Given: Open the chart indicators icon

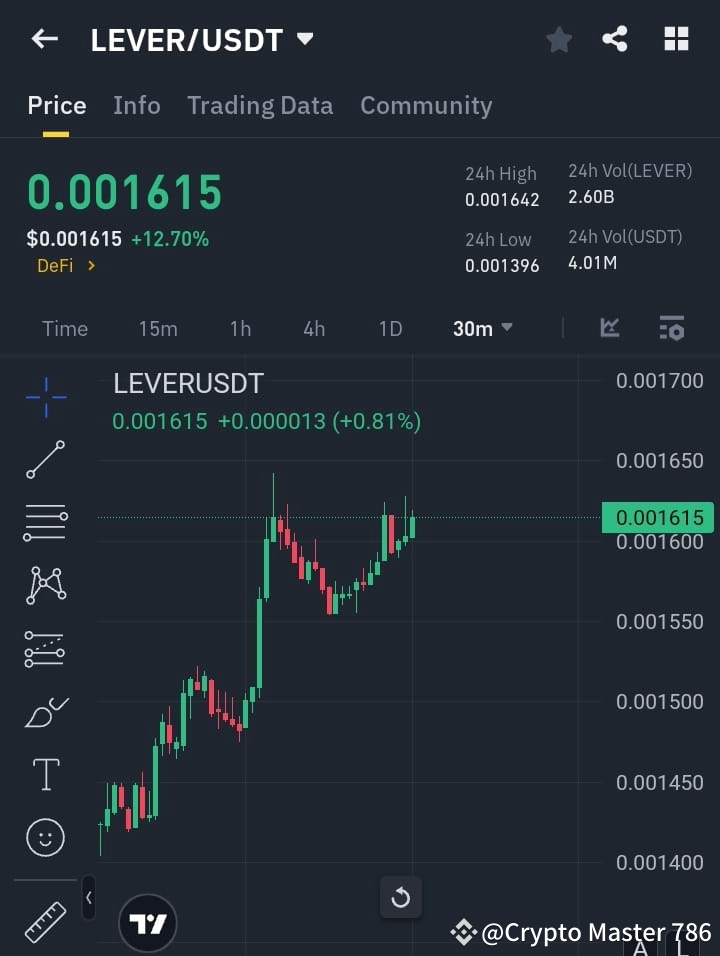Looking at the screenshot, I should pos(610,328).
